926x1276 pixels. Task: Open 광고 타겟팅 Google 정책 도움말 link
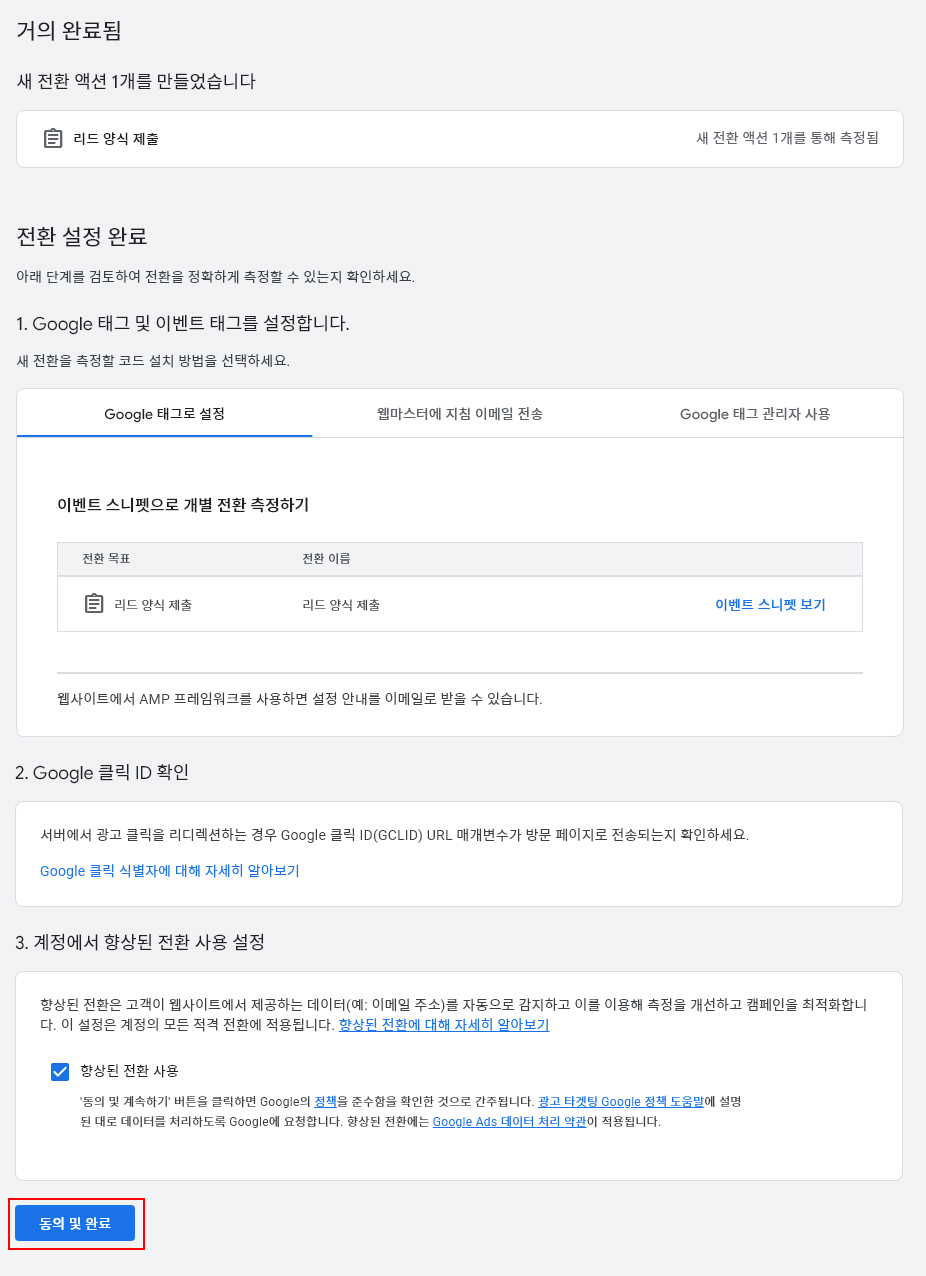pyautogui.click(x=621, y=1101)
